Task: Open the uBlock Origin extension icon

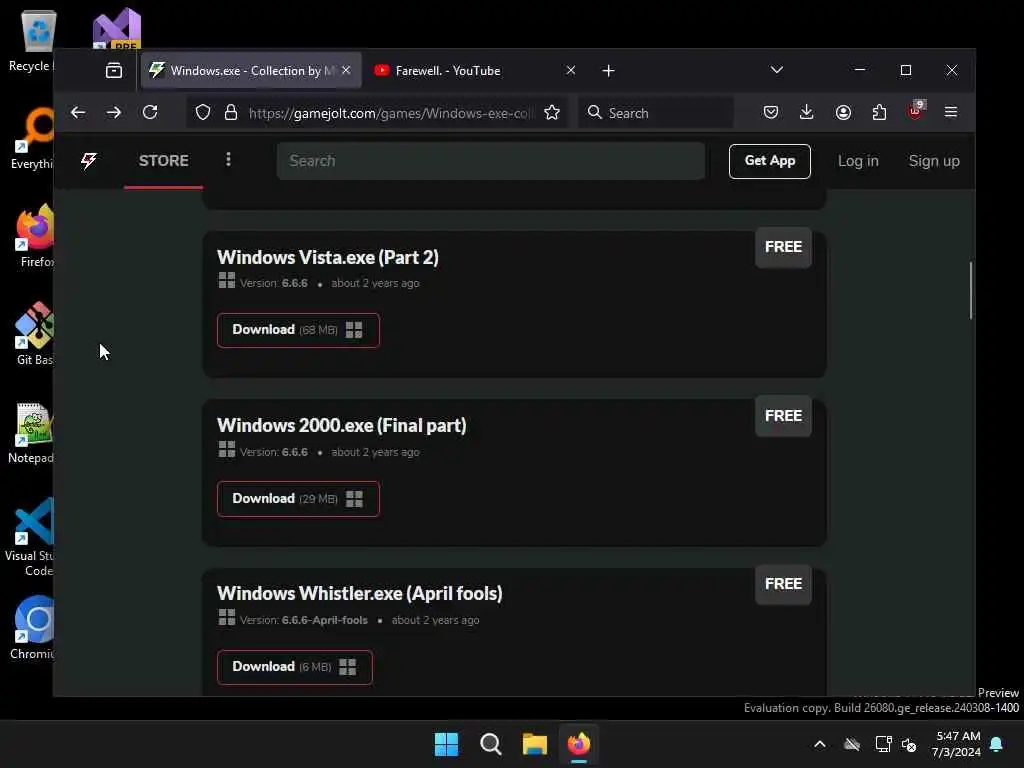Action: [x=916, y=111]
